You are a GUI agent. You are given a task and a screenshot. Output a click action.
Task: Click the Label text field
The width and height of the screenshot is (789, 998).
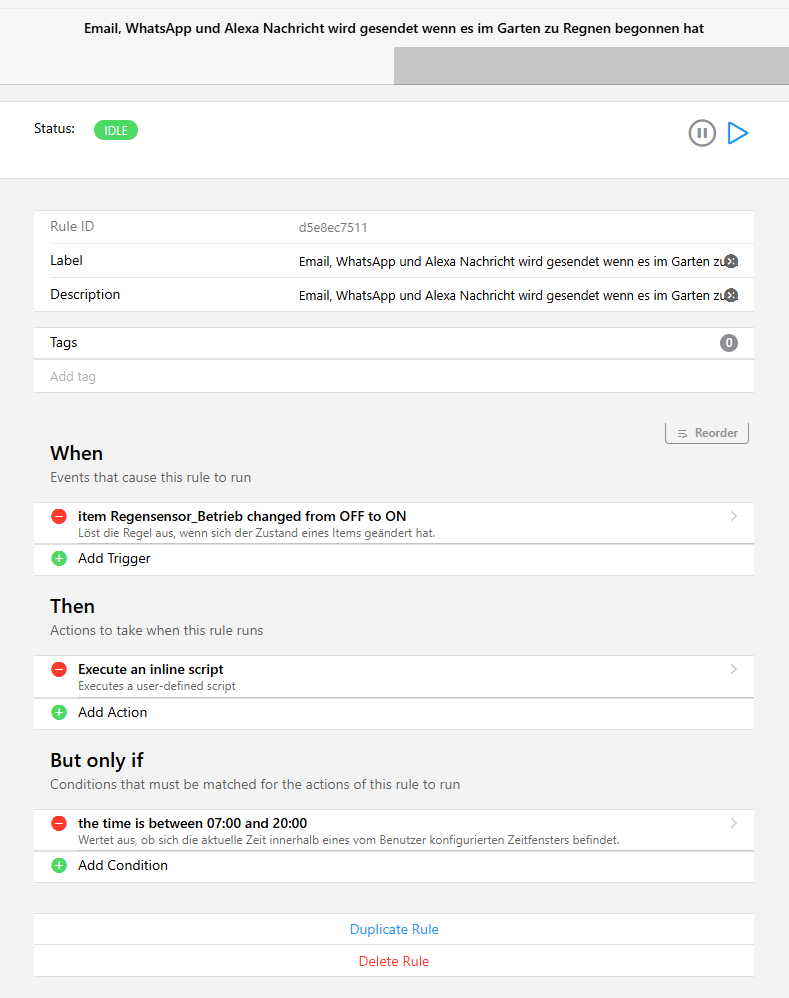coord(508,261)
